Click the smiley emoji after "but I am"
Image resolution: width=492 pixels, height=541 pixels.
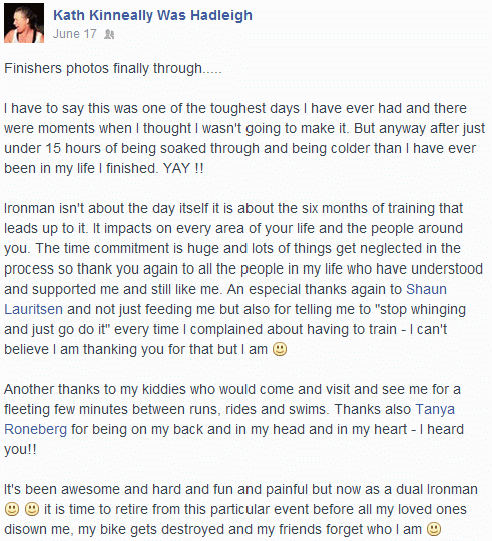[280, 349]
